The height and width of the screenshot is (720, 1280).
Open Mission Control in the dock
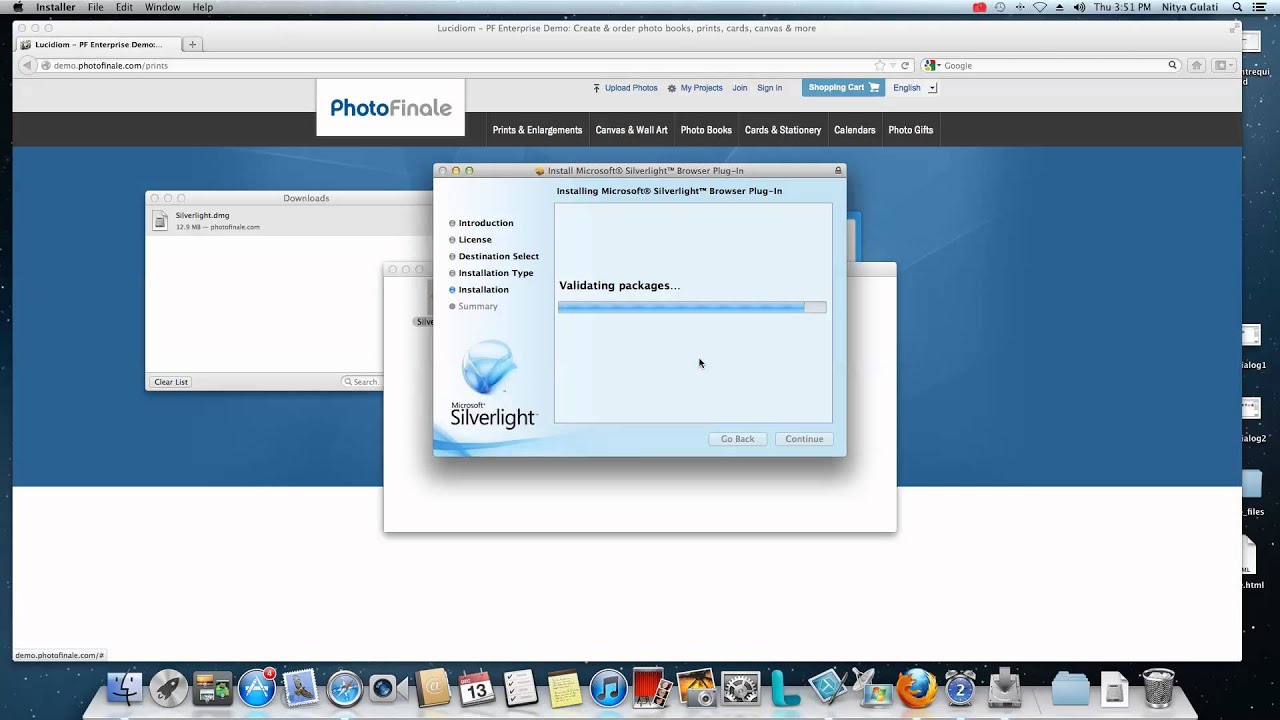212,688
